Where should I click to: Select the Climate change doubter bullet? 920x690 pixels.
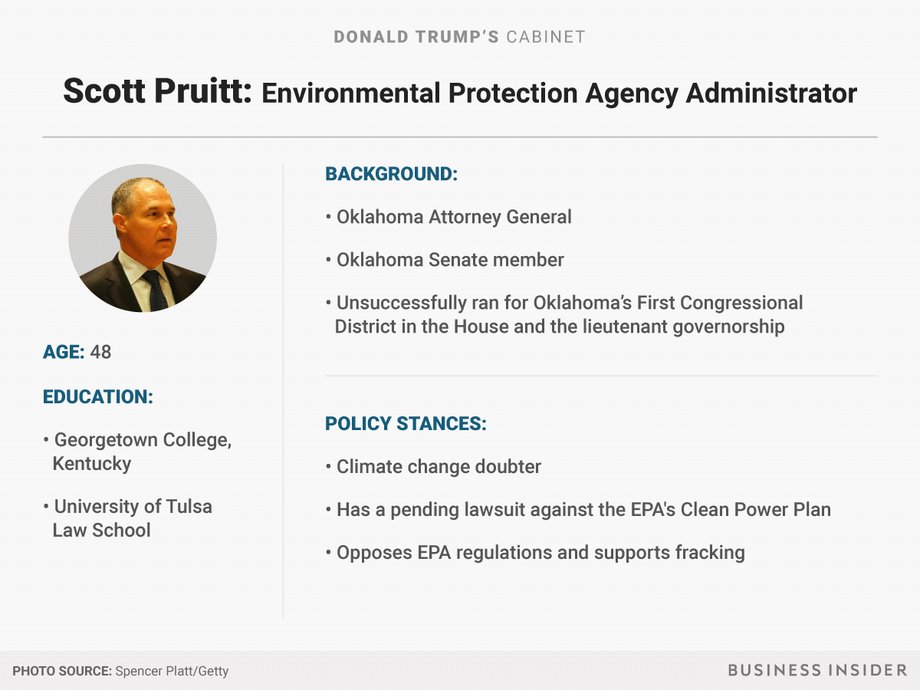pos(433,467)
